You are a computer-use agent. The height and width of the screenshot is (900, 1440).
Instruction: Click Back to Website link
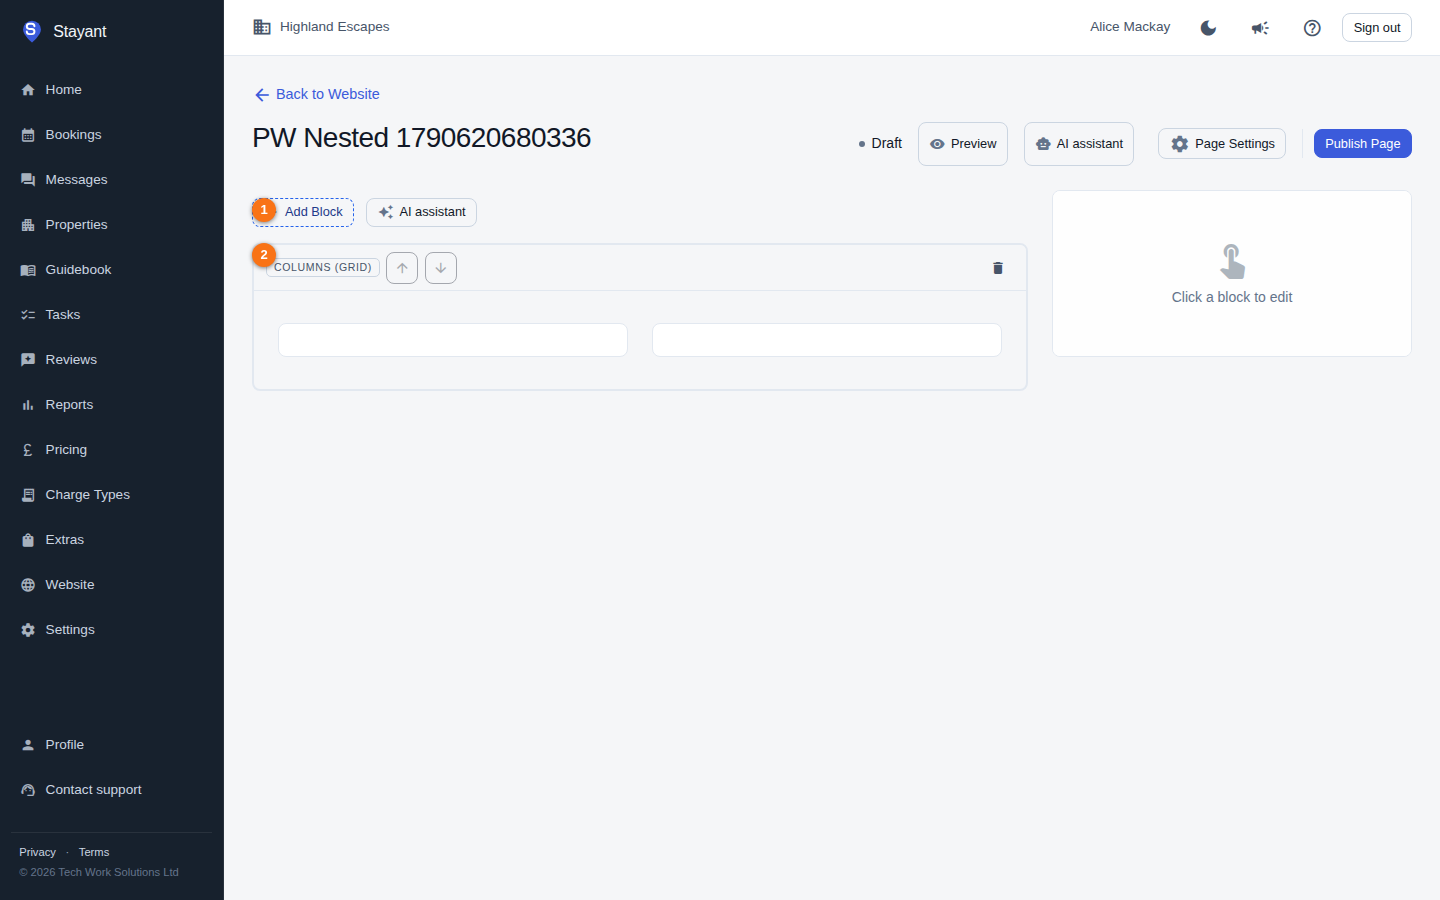point(317,94)
